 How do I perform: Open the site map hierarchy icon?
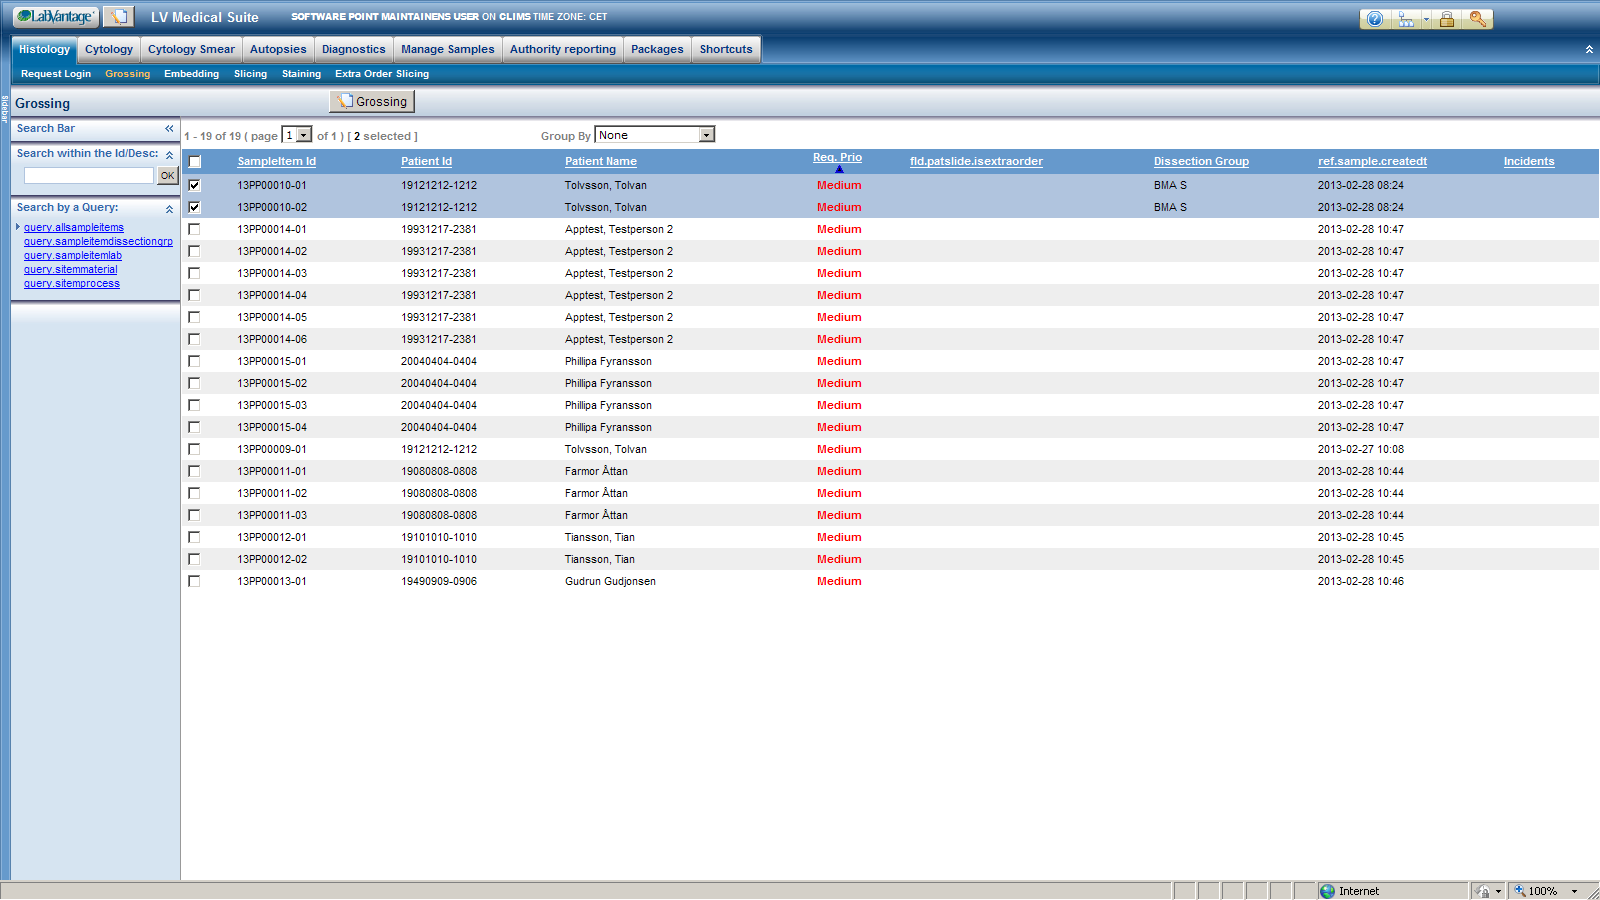[1406, 19]
